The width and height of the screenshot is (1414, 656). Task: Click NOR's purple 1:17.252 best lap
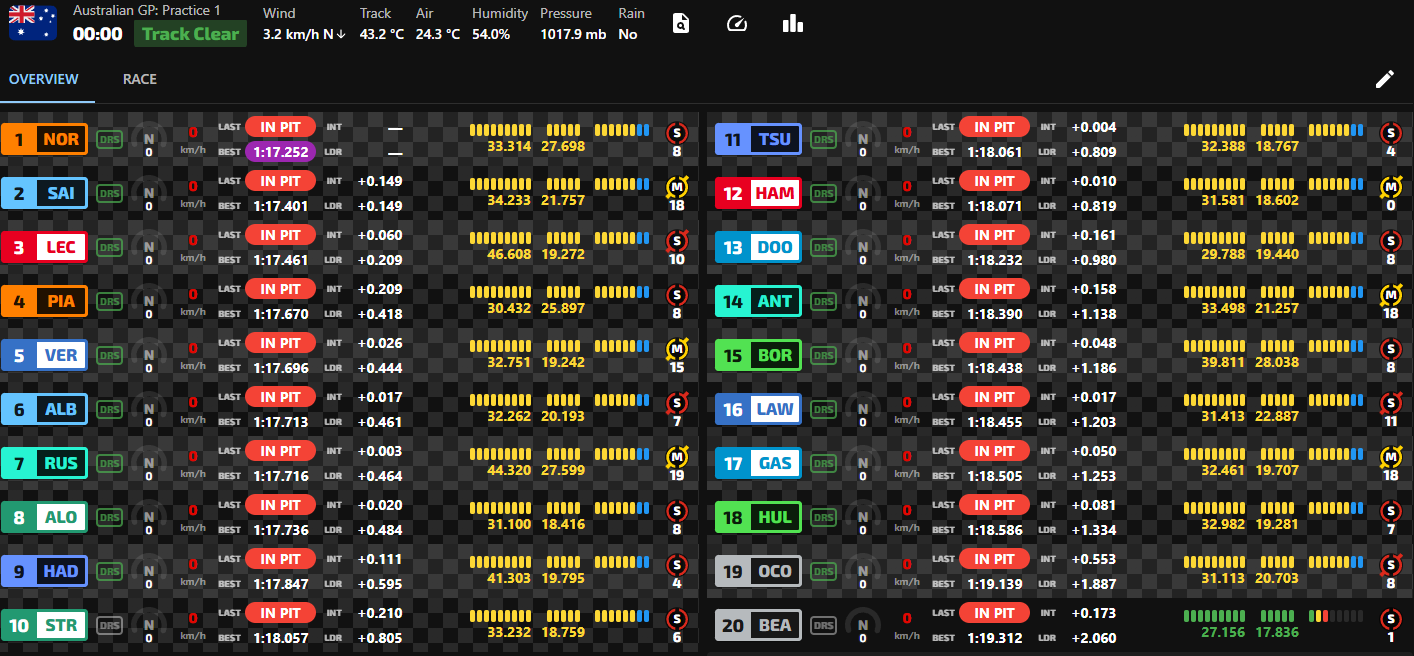(280, 152)
